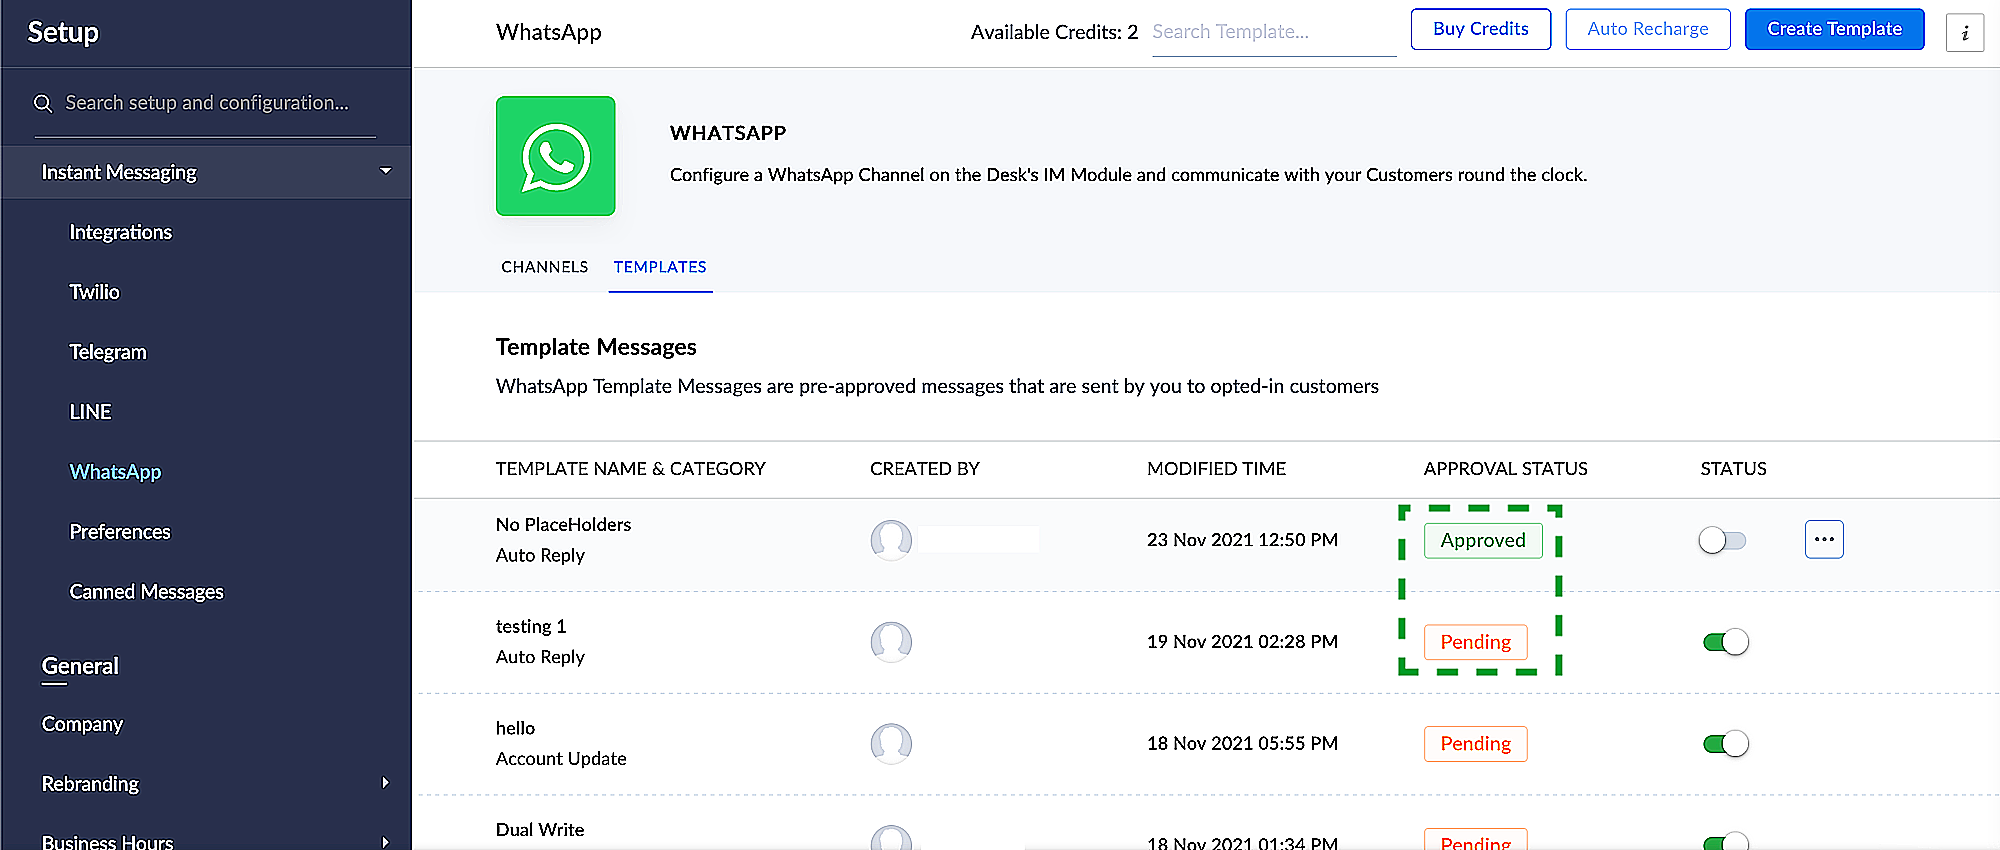Open the three-dots menu for No PlaceHolders
Viewport: 2000px width, 850px height.
click(1824, 539)
